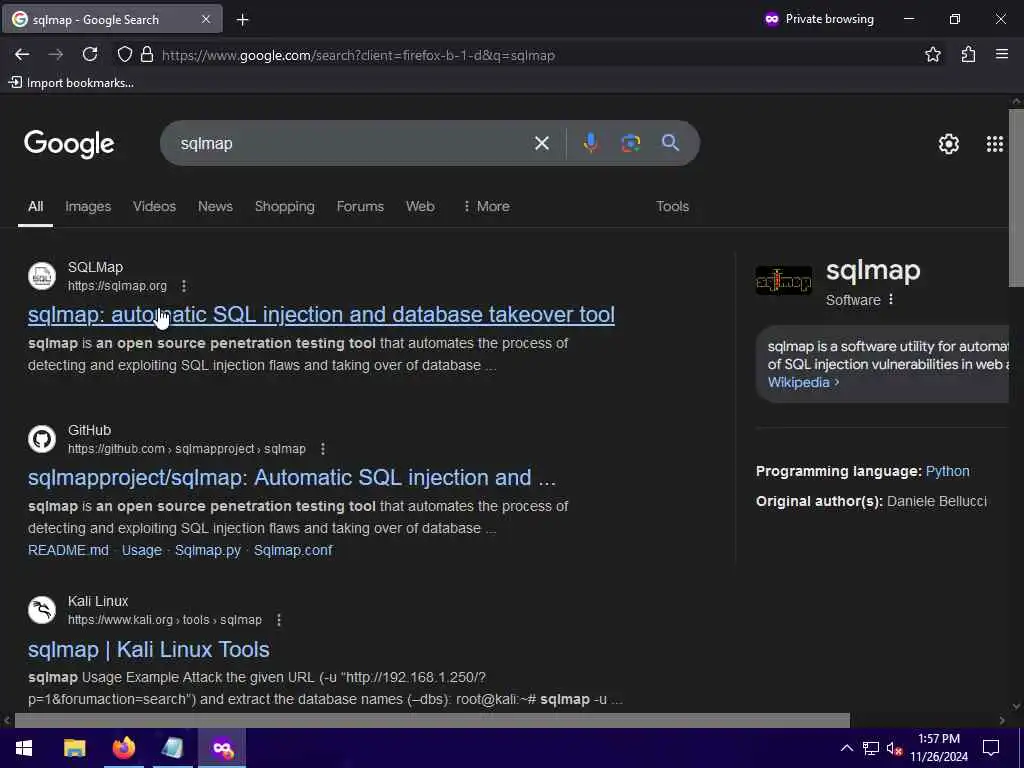Viewport: 1024px width, 768px height.
Task: Open the README.md sitelink
Action: 69,551
